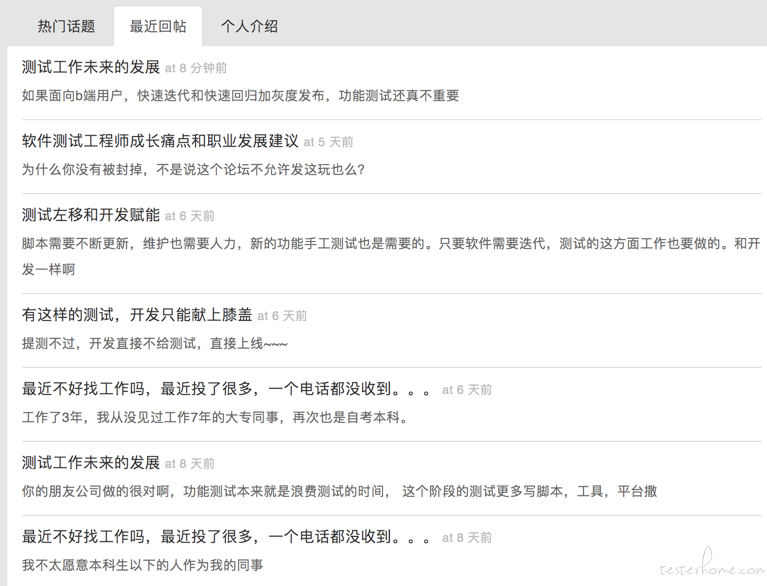Open 测试工作未来的发展 posted 8 分钟前
Screen dimensions: 767x586
pos(91,67)
